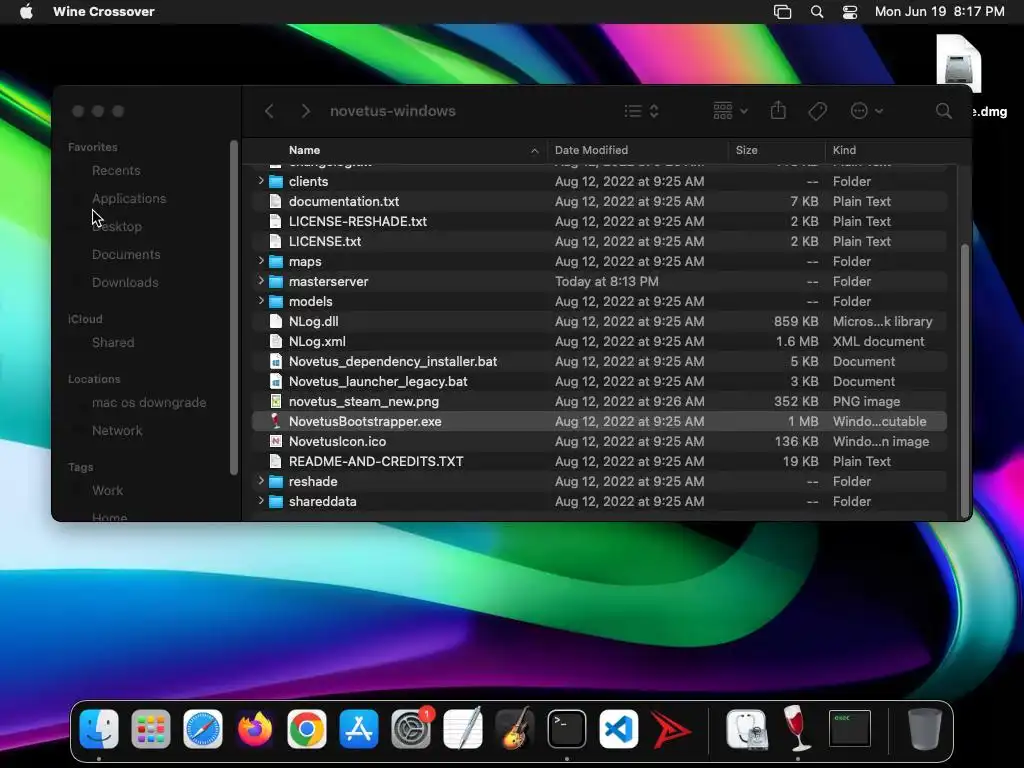Select LICENSE.txt in the file list
Image resolution: width=1024 pixels, height=768 pixels.
(x=325, y=242)
